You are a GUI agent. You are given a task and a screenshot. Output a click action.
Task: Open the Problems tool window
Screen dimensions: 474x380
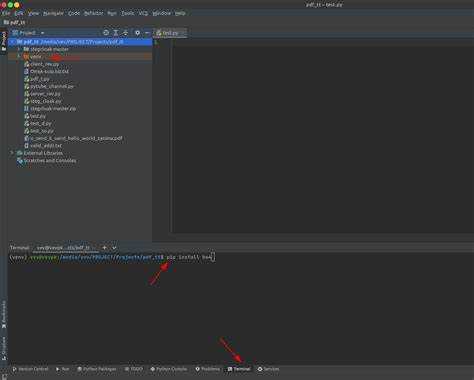[x=207, y=369]
